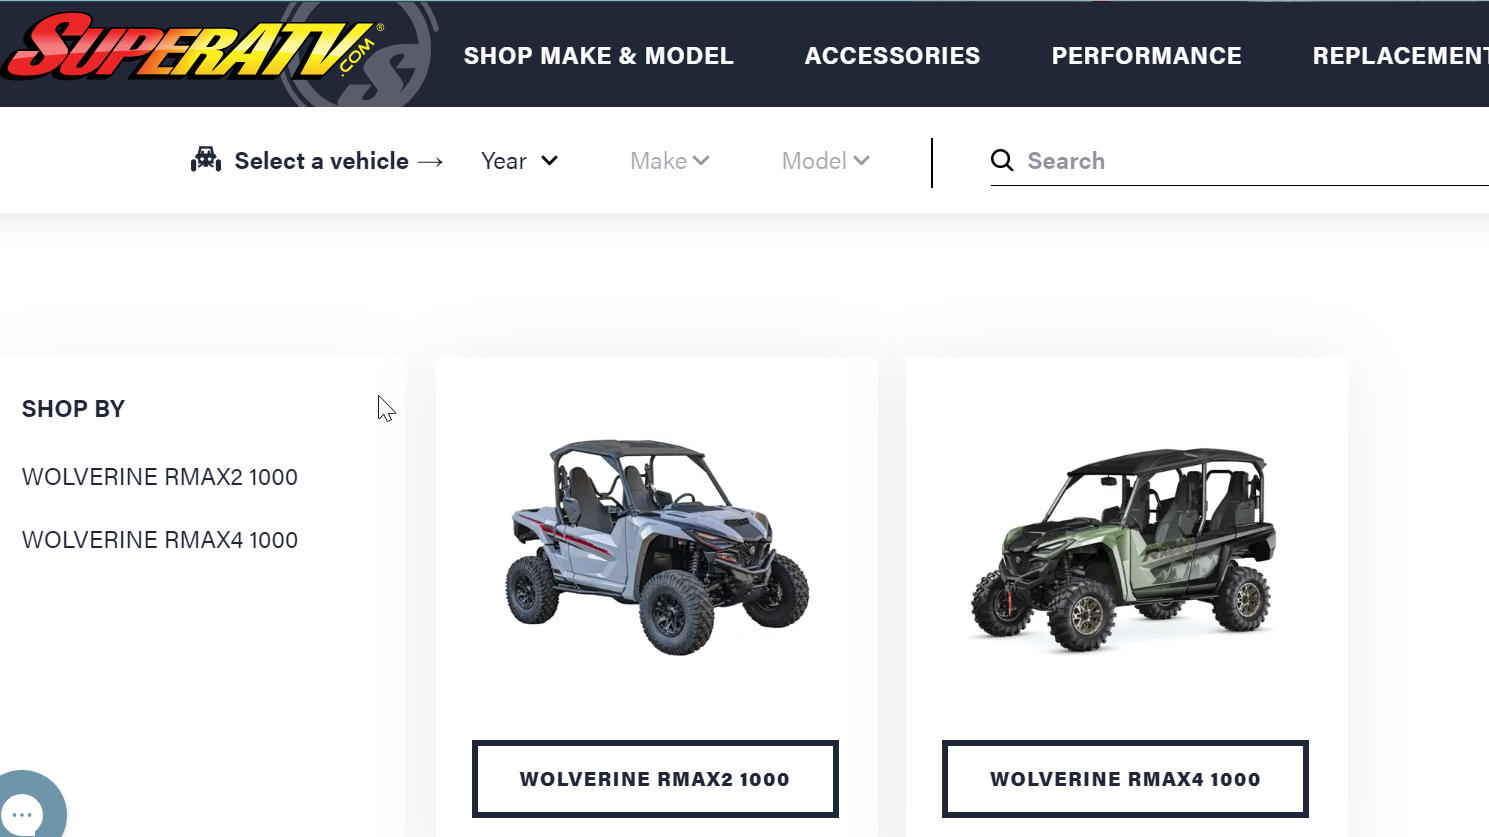Select Wolverine RMAX2 1000 sidebar link
Image resolution: width=1489 pixels, height=837 pixels.
(160, 477)
